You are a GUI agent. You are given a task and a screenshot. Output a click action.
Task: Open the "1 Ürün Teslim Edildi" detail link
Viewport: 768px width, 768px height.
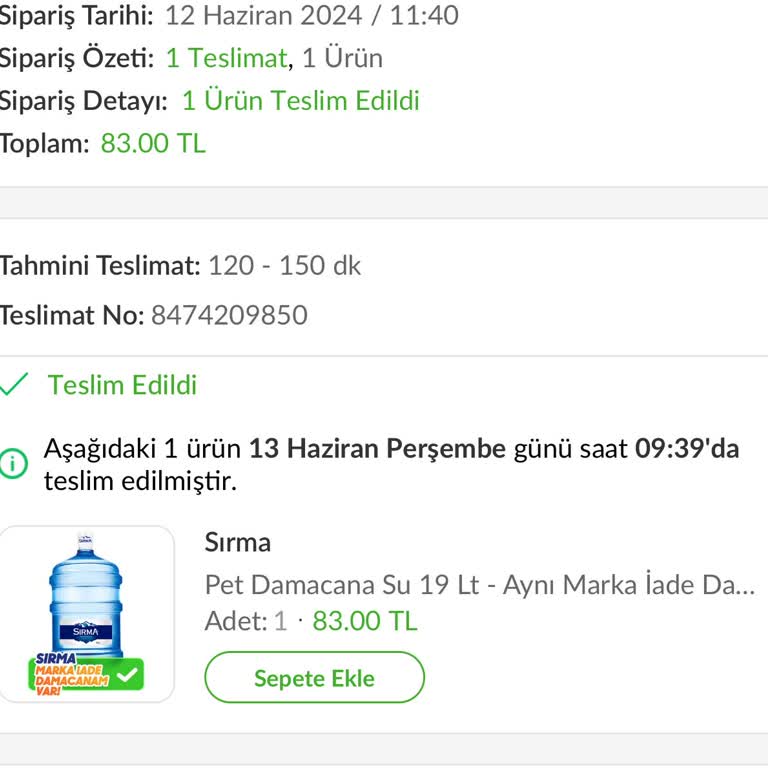[300, 101]
